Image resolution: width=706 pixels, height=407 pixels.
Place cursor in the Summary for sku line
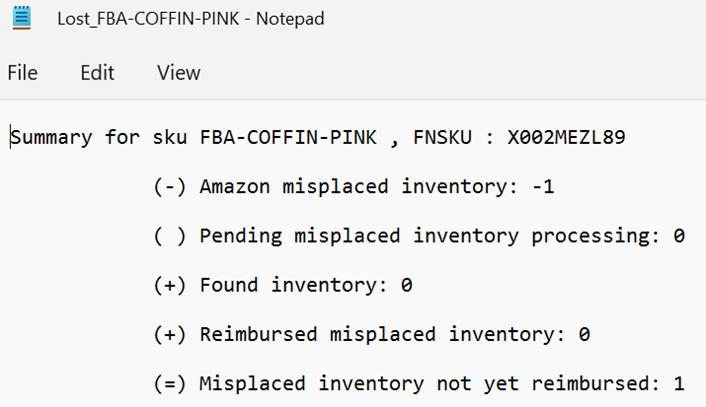point(318,137)
